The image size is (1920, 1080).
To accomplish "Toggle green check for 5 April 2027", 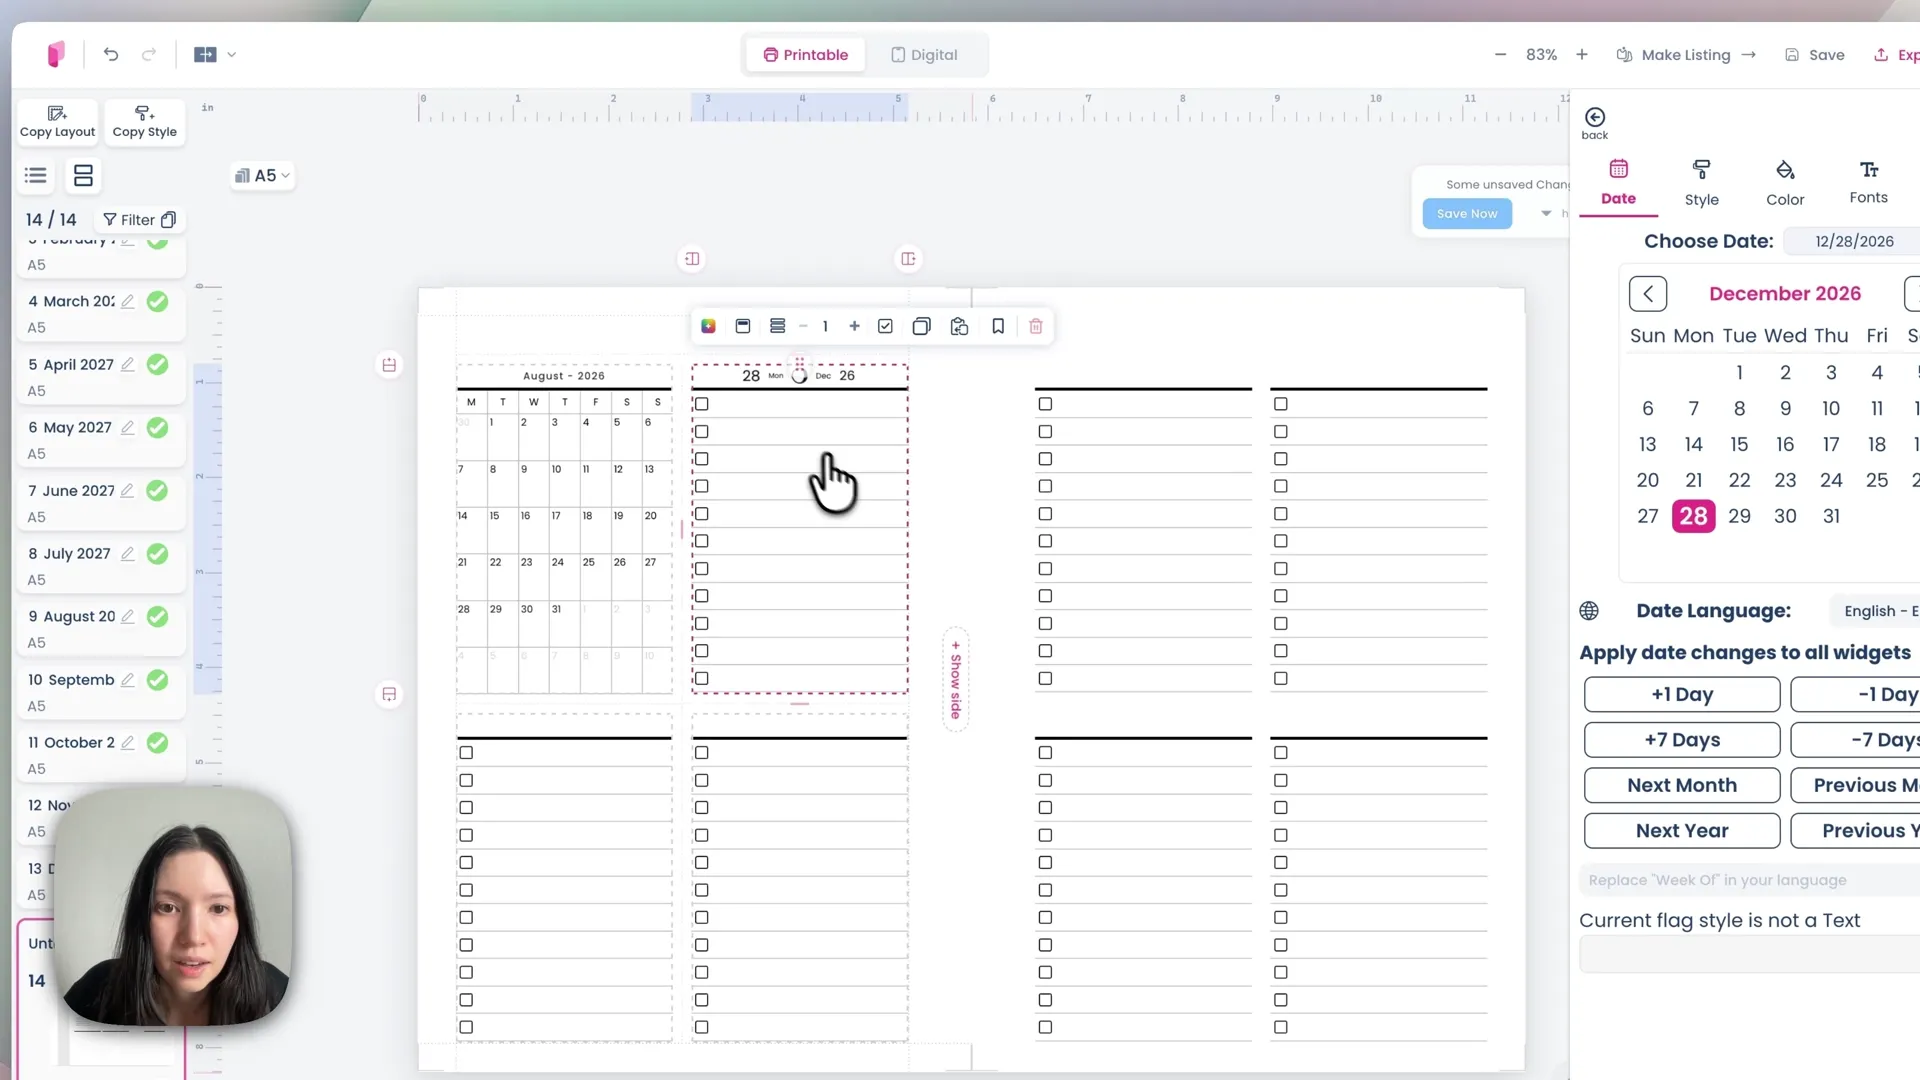I will point(157,365).
